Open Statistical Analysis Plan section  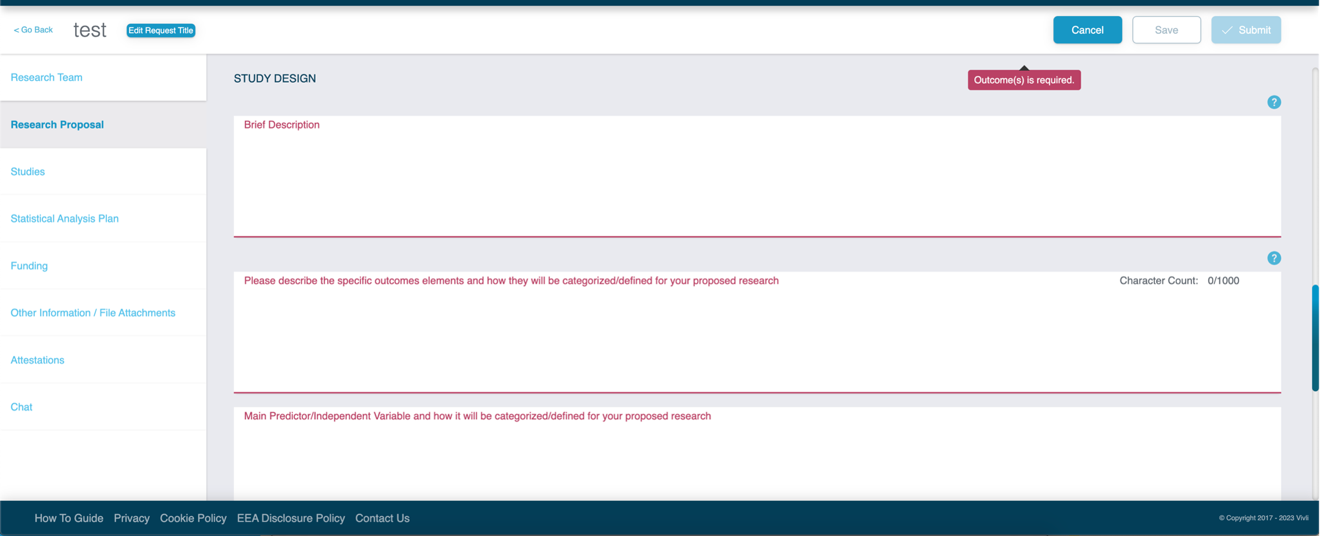point(103,218)
